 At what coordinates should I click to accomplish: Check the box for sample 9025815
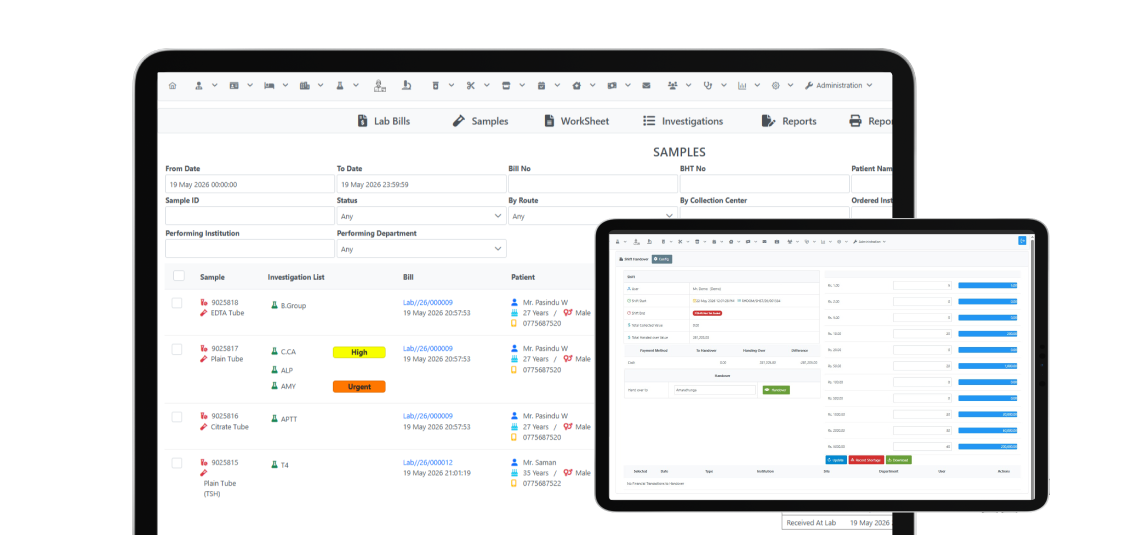pos(177,463)
